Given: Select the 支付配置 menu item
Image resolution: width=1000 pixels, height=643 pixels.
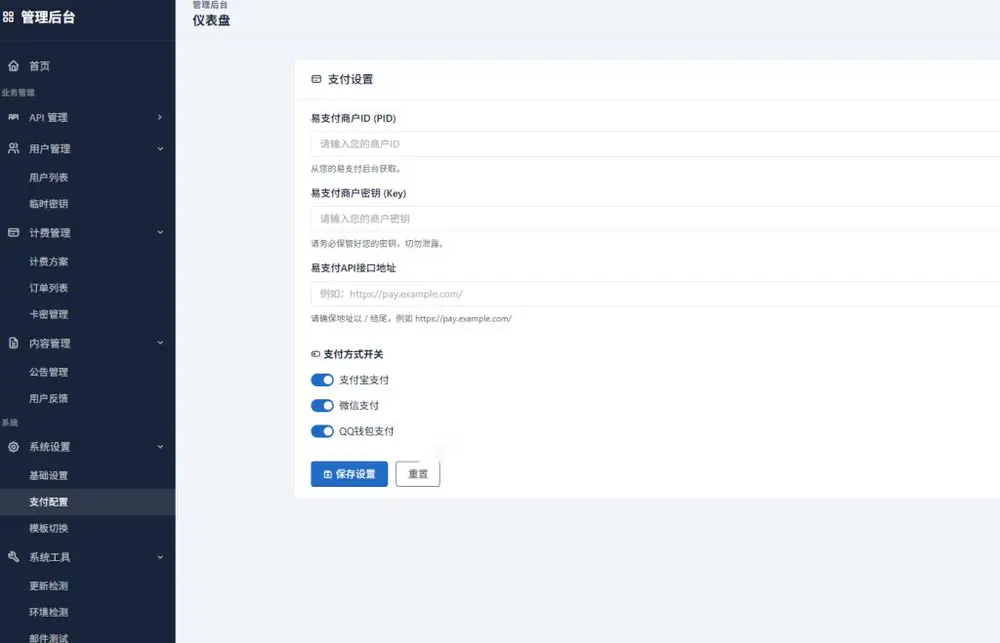Looking at the screenshot, I should 87,502.
